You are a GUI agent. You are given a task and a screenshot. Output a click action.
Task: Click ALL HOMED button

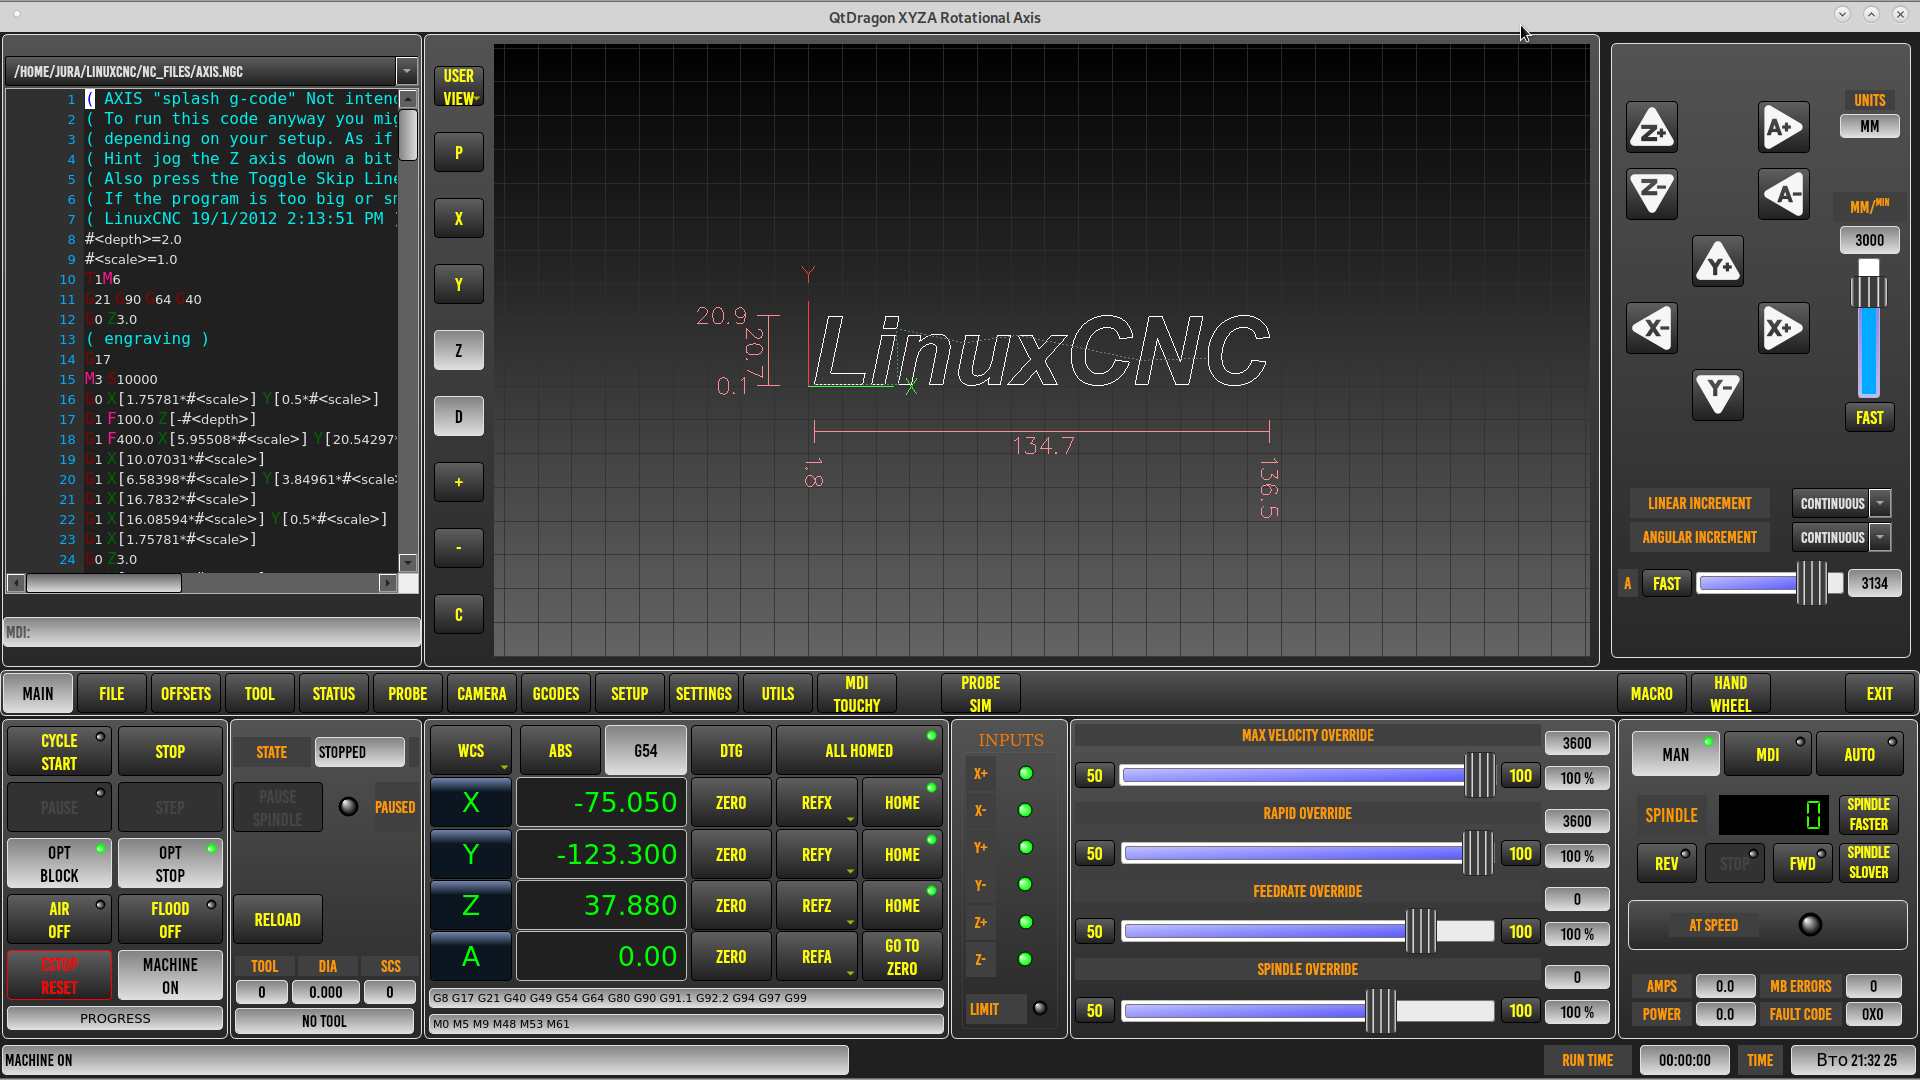tap(859, 751)
